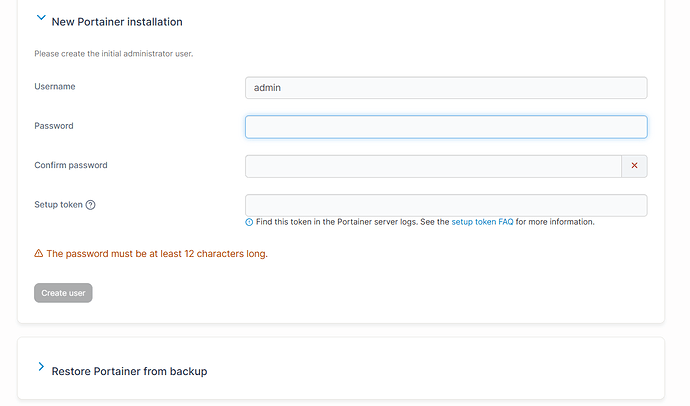This screenshot has width=690, height=406.
Task: Open the setup token FAQ link
Action: coord(482,222)
